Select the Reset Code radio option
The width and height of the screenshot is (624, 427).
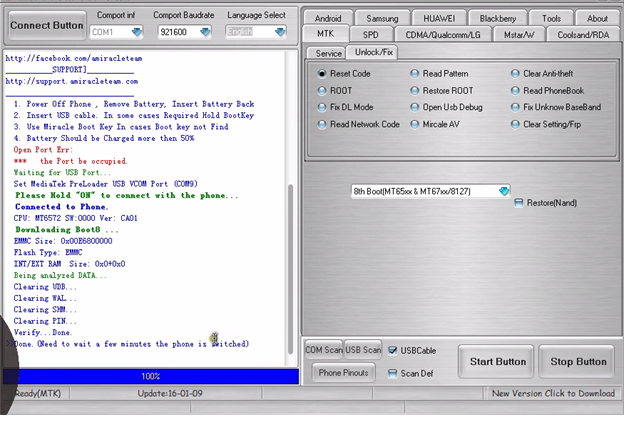click(322, 74)
